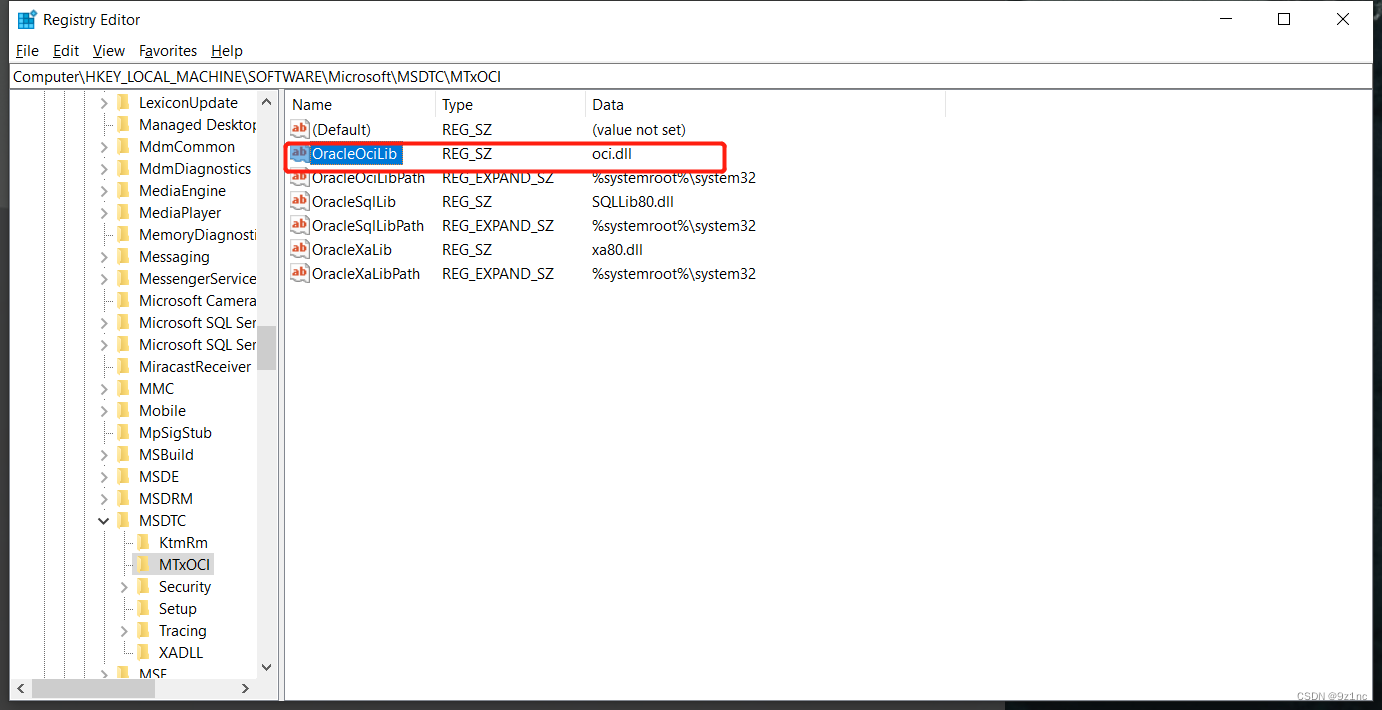
Task: Click the SQLLib80.dll data cell
Action: [x=633, y=202]
